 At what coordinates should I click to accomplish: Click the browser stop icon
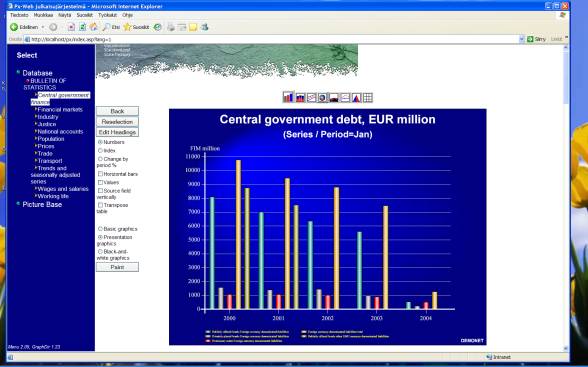click(x=71, y=27)
